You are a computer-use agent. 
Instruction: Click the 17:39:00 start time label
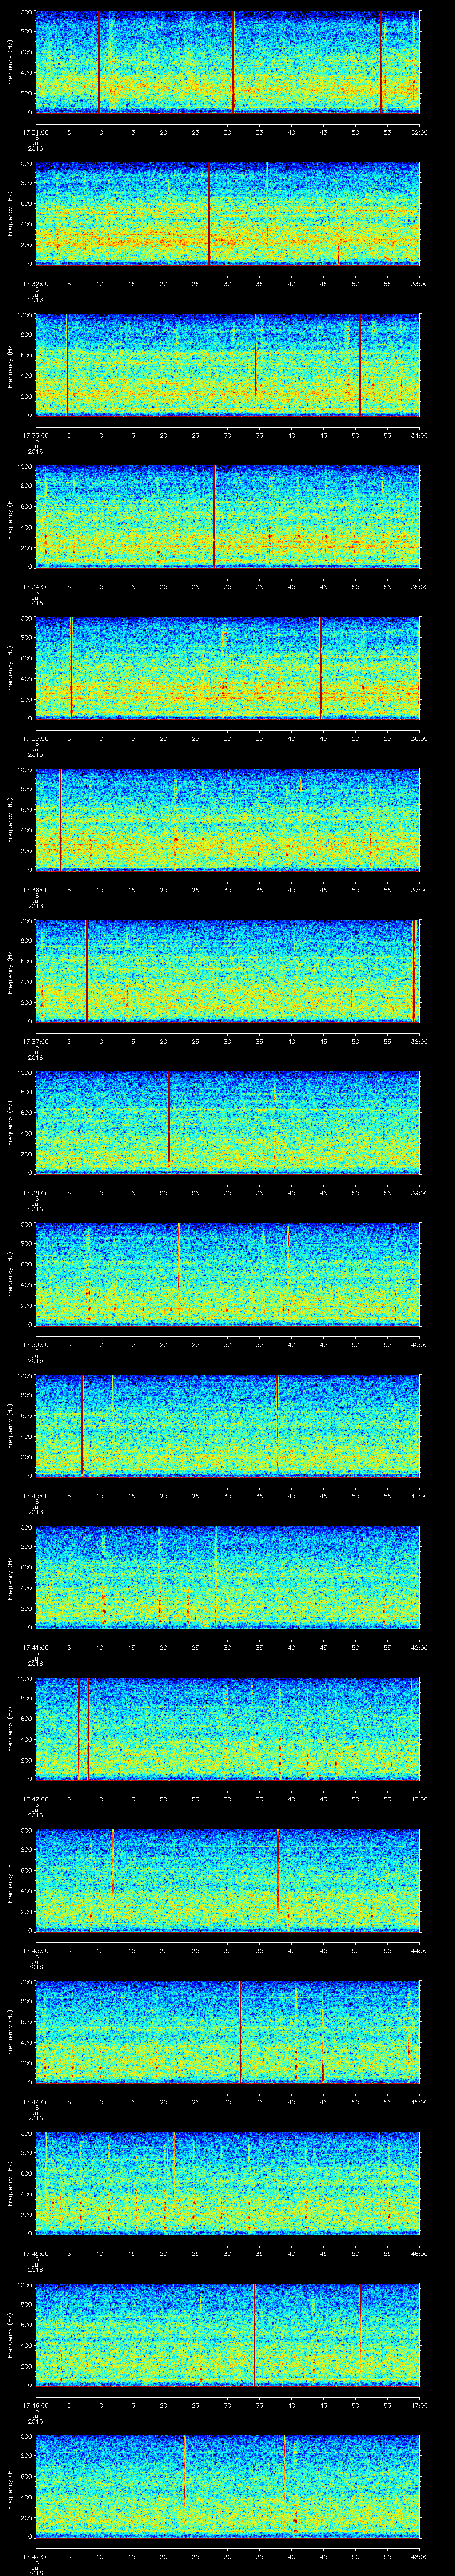tap(36, 1344)
